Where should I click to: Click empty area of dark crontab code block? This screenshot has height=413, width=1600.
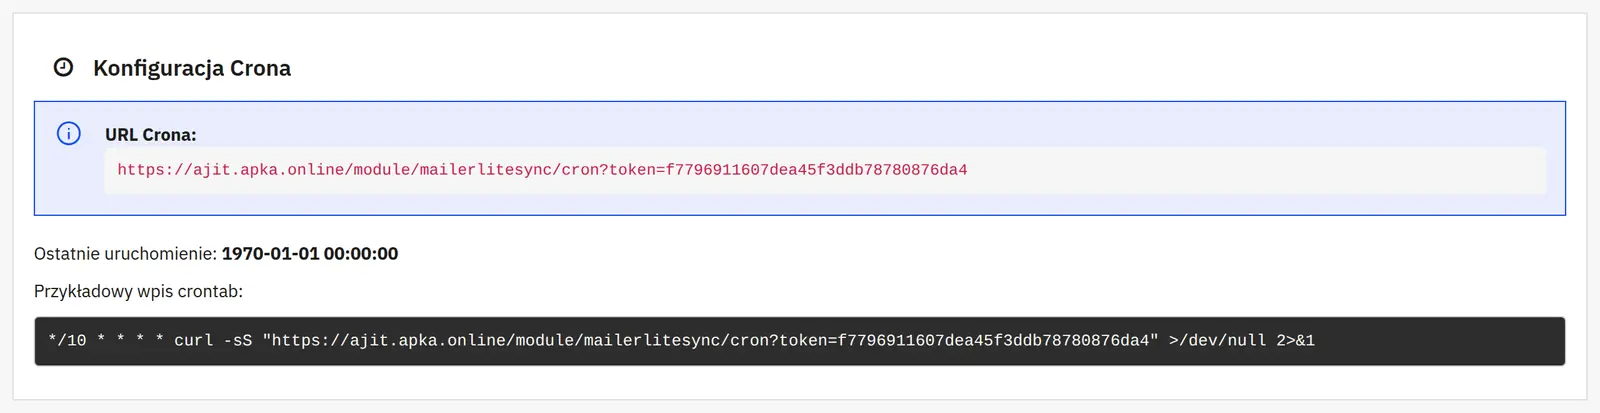[x=1440, y=341]
